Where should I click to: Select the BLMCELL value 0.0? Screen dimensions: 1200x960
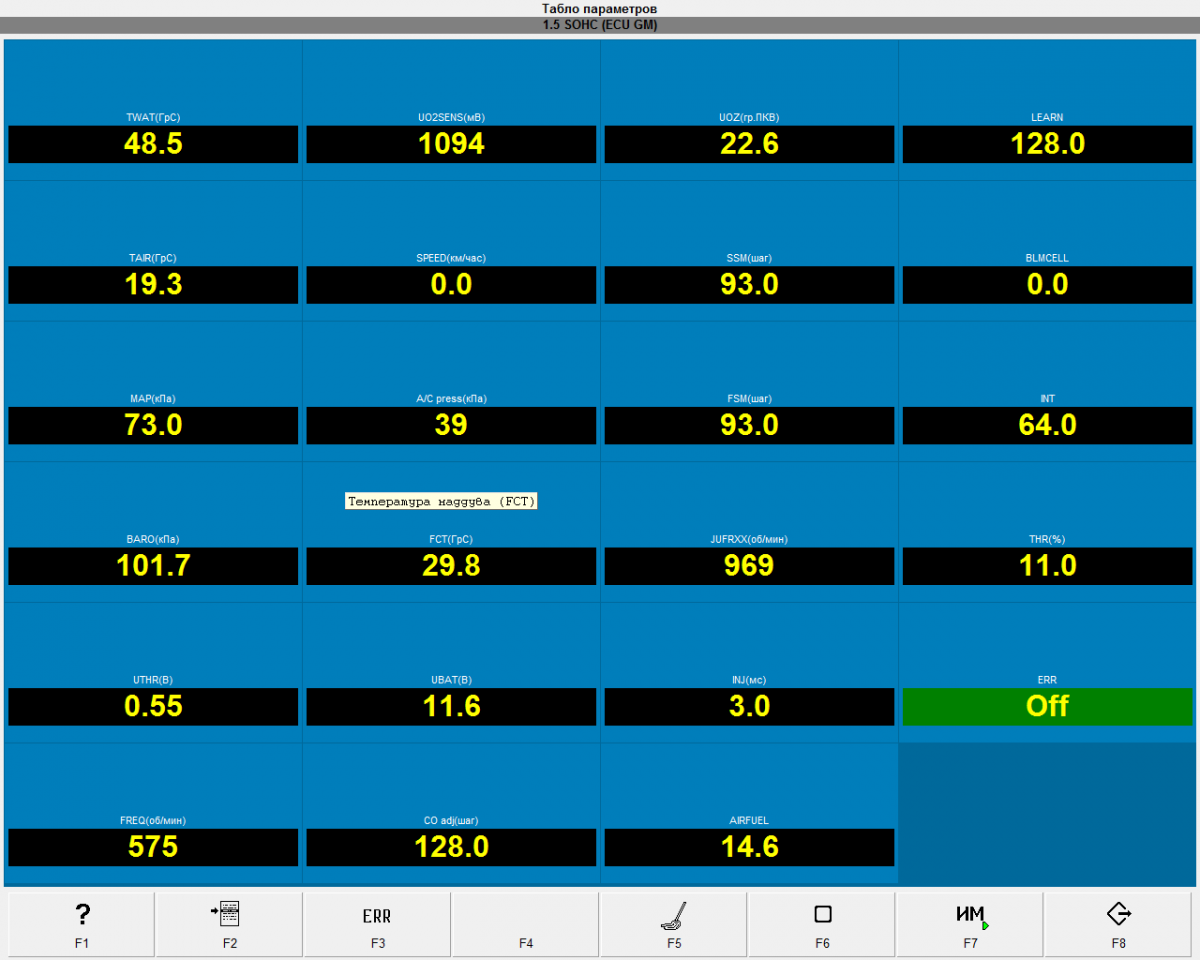pos(1047,285)
